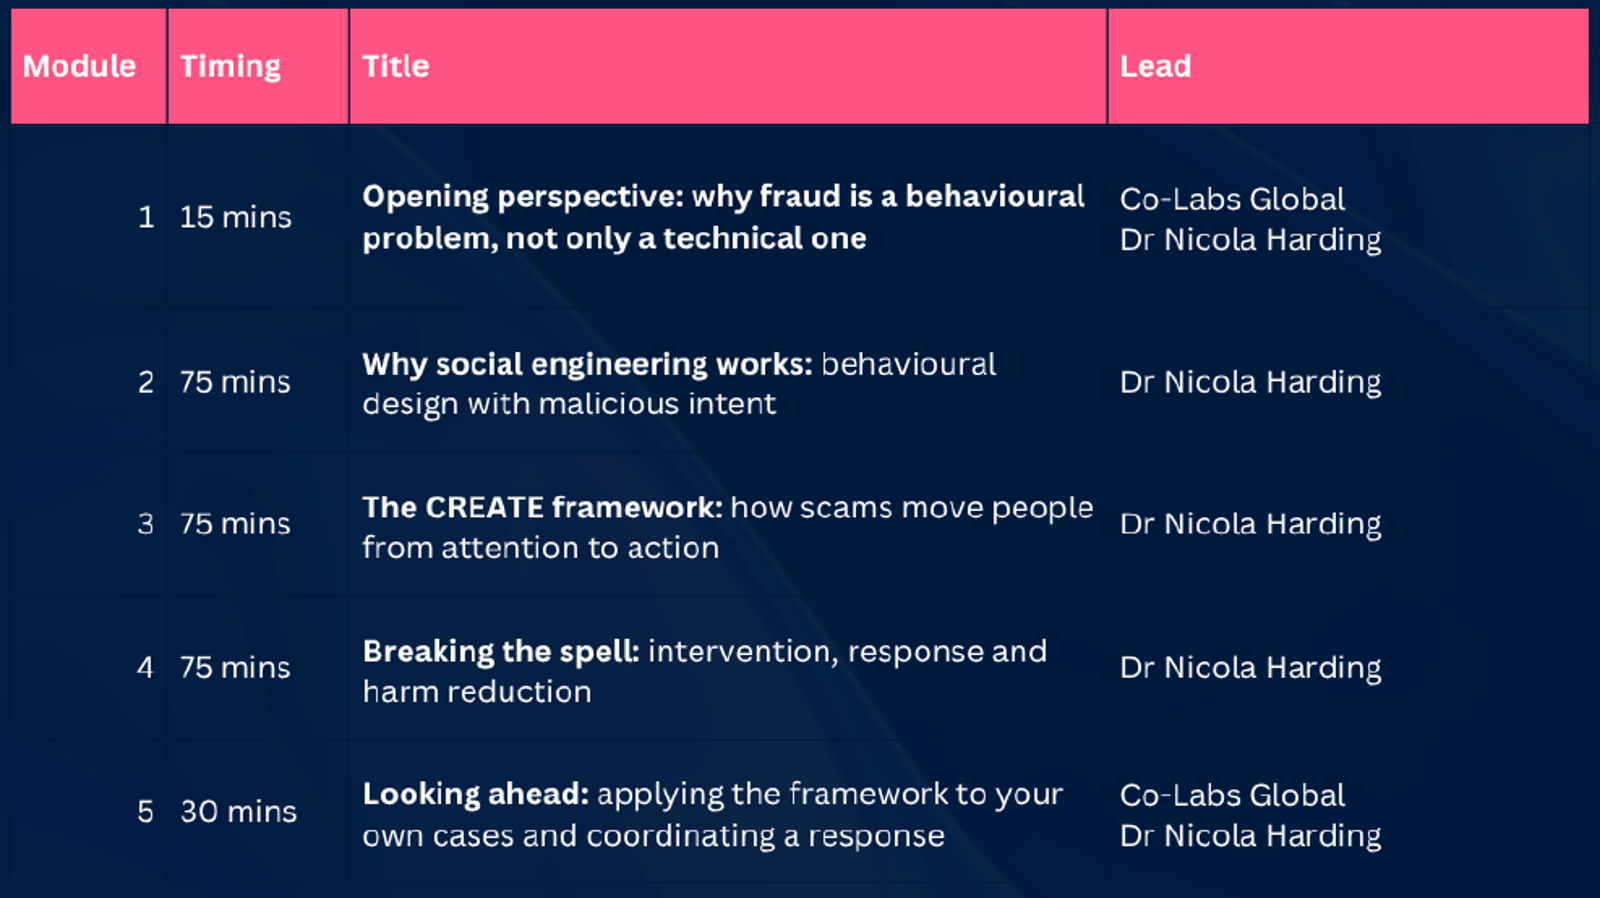Click the Title column header
The height and width of the screenshot is (898, 1600).
point(395,66)
